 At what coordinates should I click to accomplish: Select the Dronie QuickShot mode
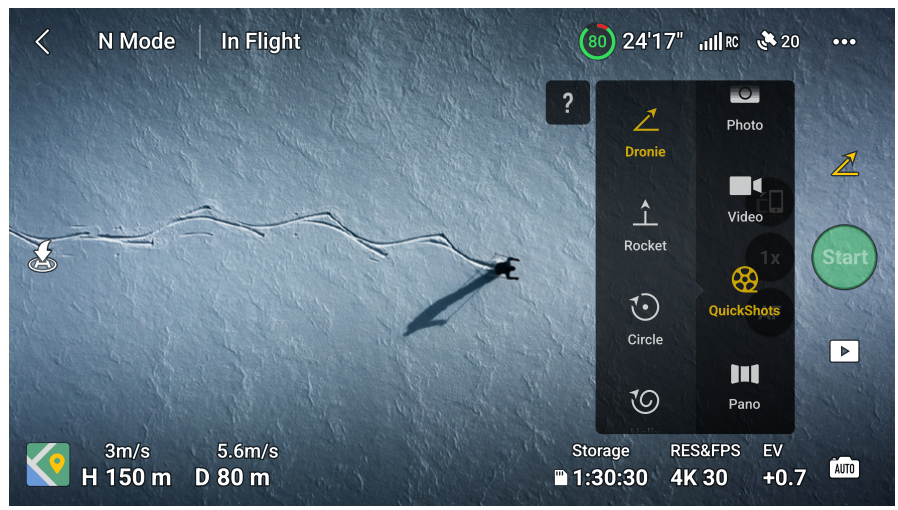coord(645,133)
